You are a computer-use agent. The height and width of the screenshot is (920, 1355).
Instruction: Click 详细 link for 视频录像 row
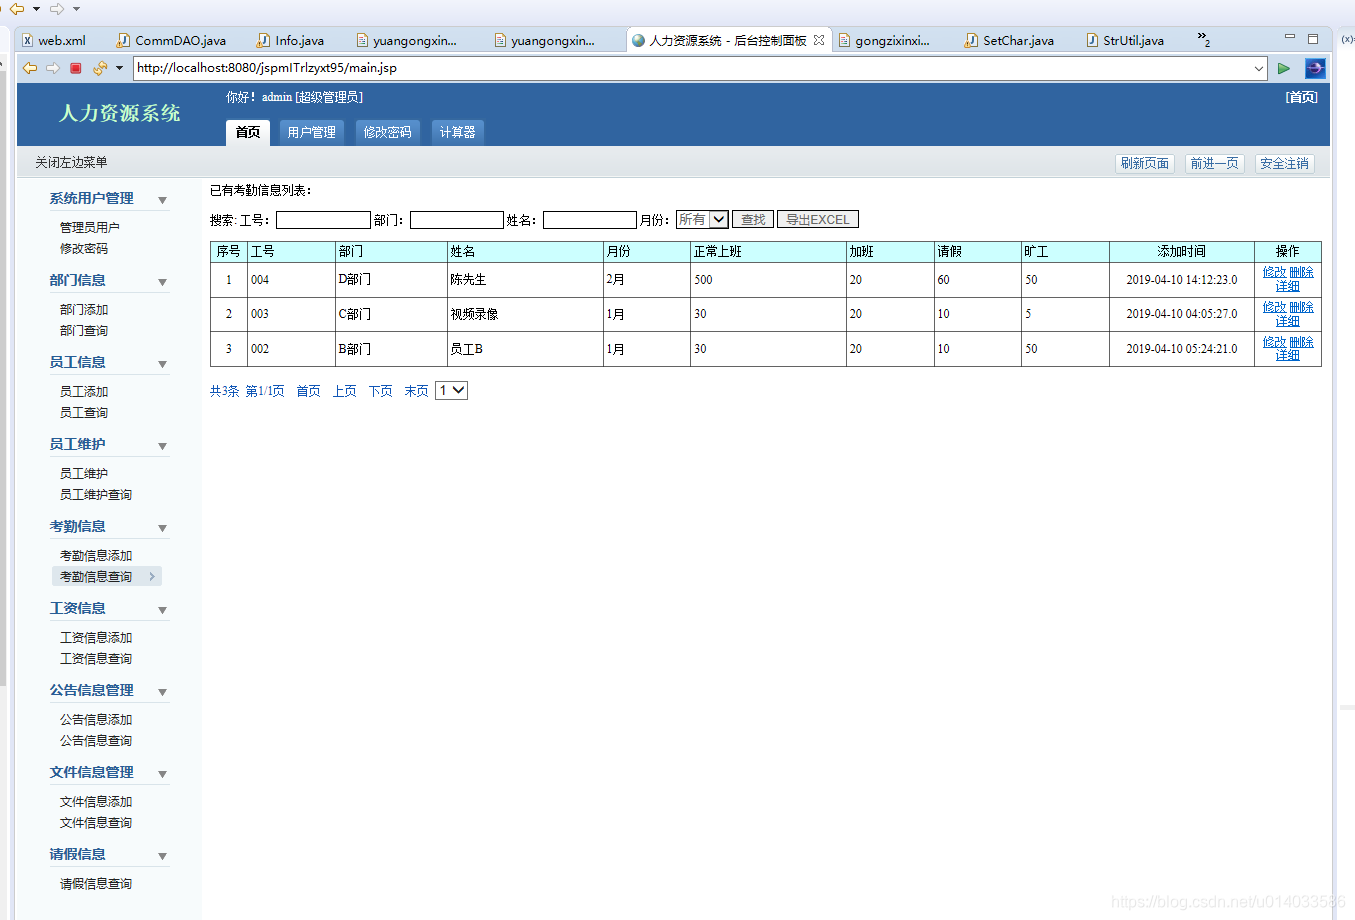[x=1287, y=321]
